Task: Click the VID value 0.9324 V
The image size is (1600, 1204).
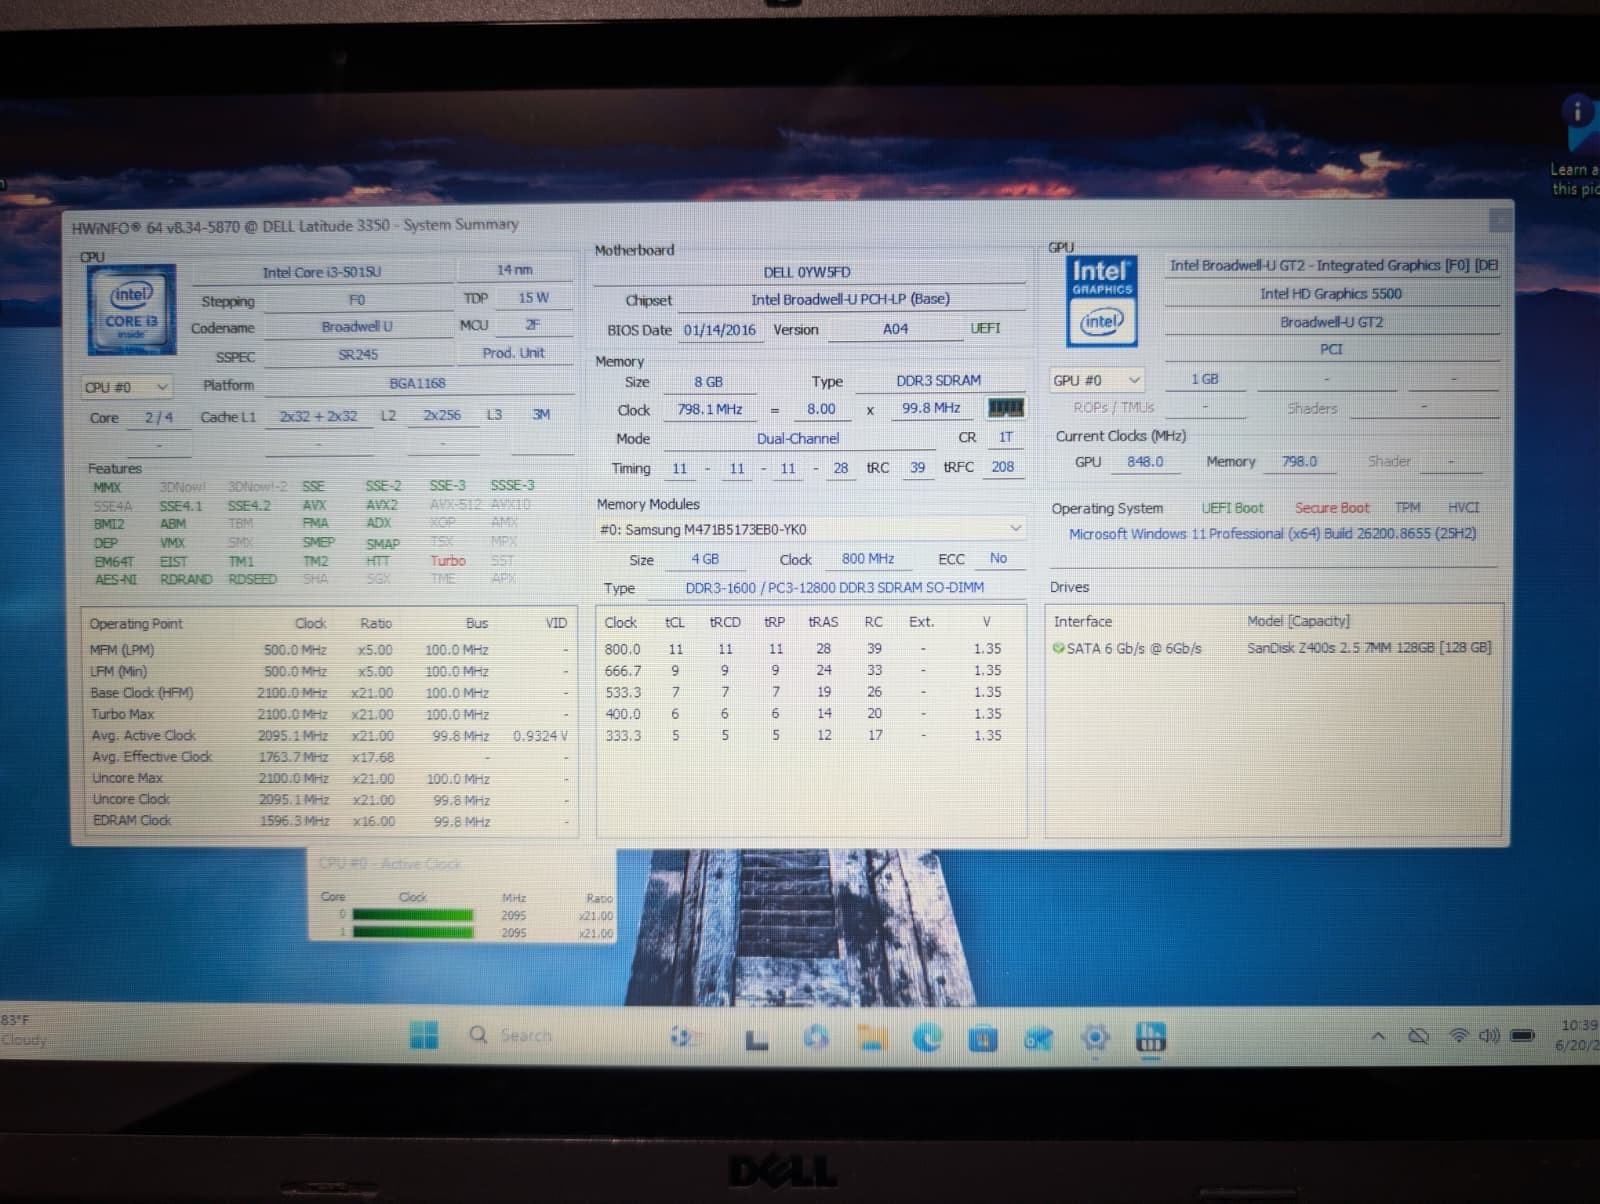Action: click(x=540, y=736)
